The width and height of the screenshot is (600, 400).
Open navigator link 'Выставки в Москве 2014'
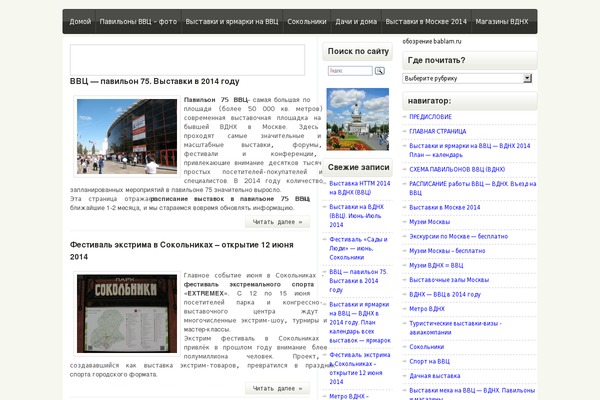(x=445, y=207)
